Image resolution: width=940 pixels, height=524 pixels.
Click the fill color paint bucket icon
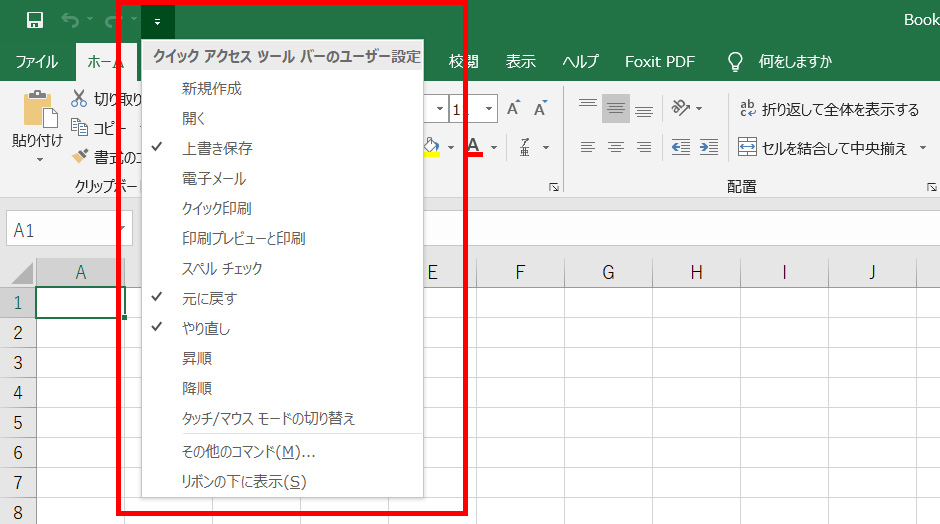(x=432, y=146)
